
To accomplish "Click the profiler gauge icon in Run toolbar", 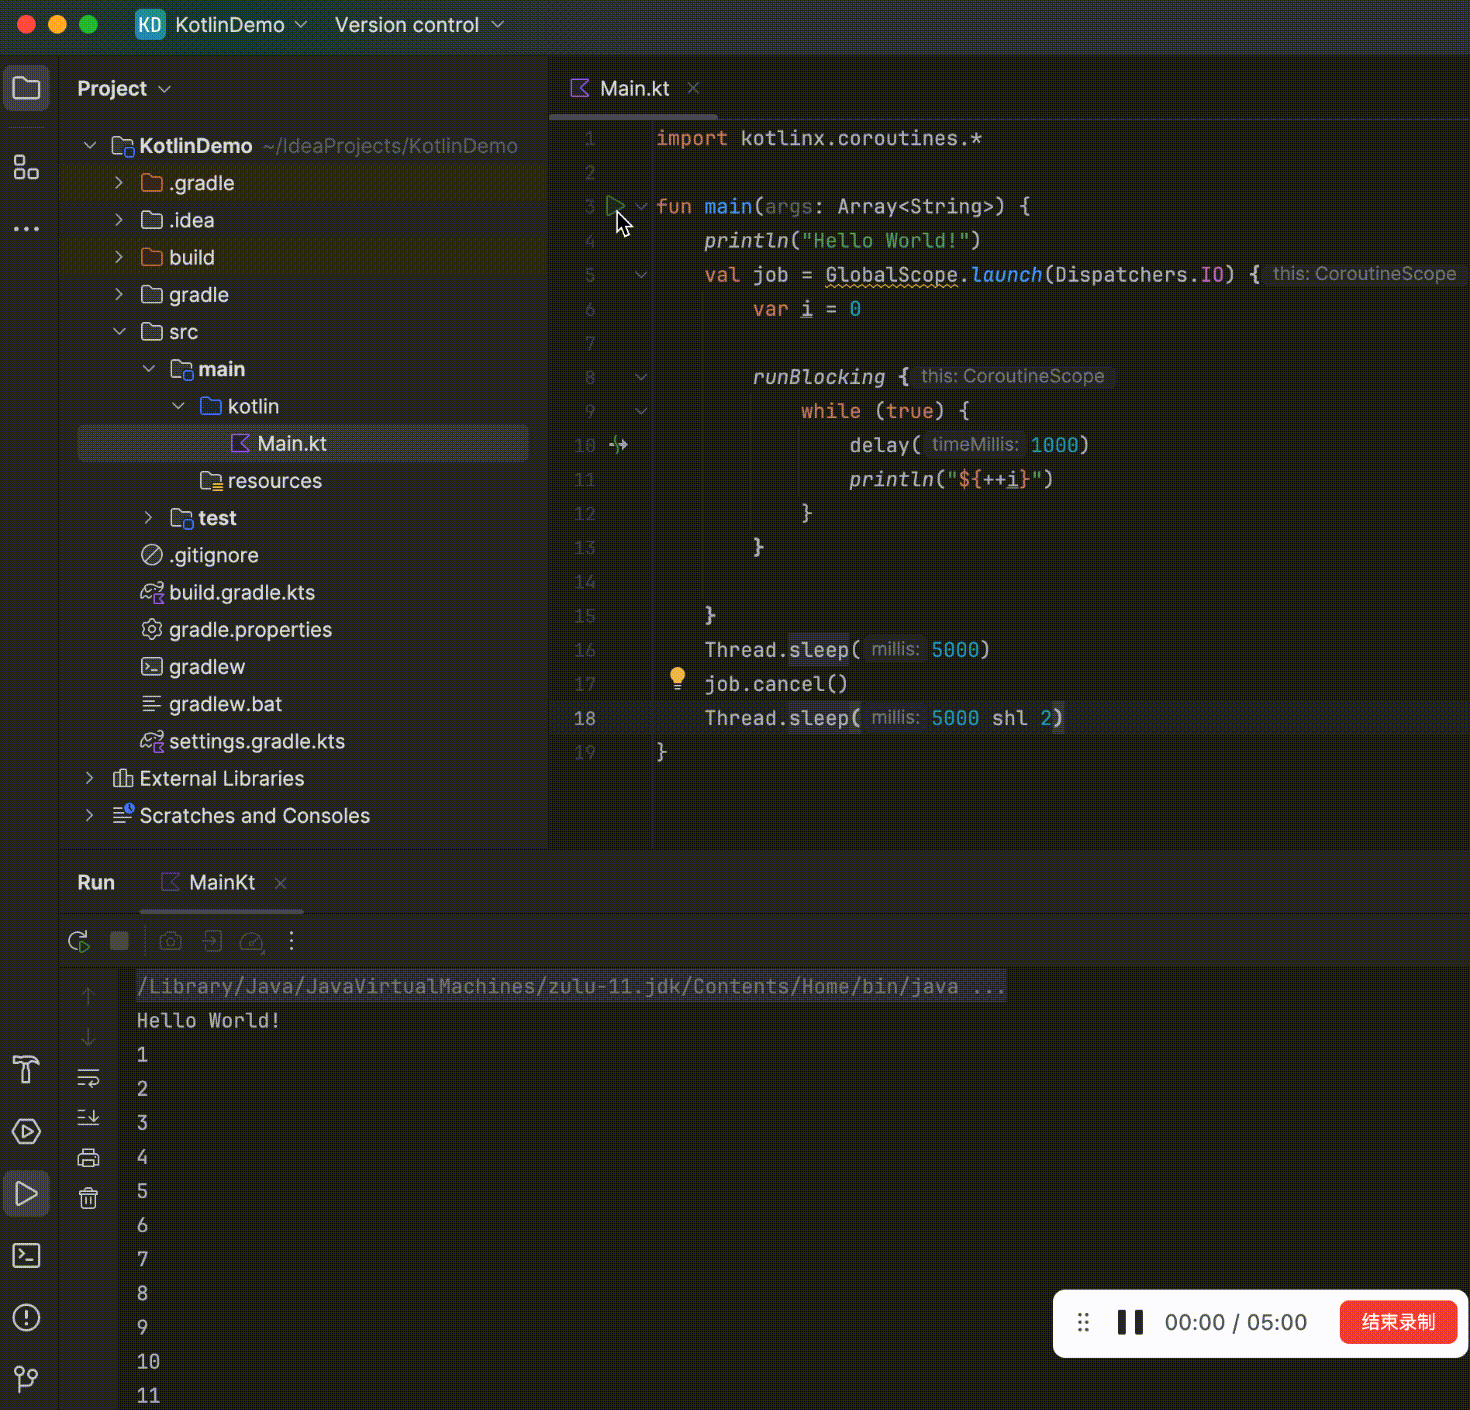I will [252, 941].
